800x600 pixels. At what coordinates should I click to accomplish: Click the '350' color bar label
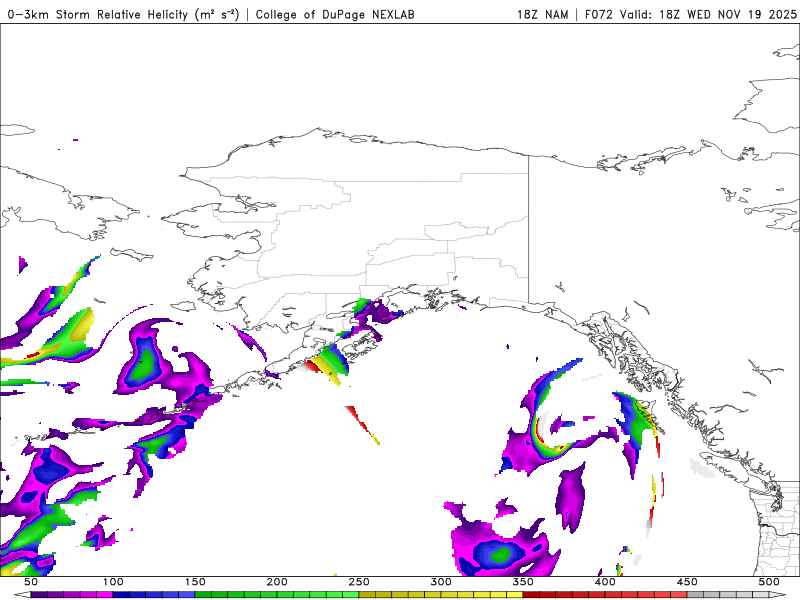pos(523,582)
